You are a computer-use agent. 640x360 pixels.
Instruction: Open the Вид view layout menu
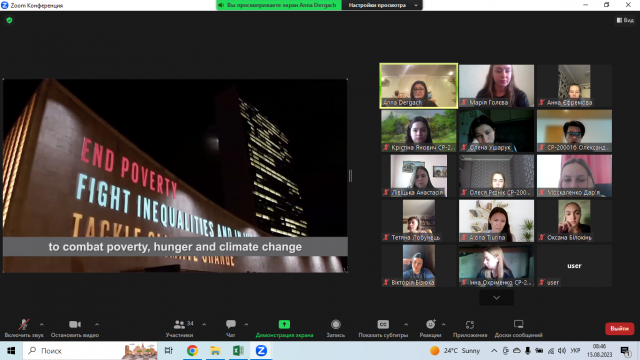(x=625, y=20)
